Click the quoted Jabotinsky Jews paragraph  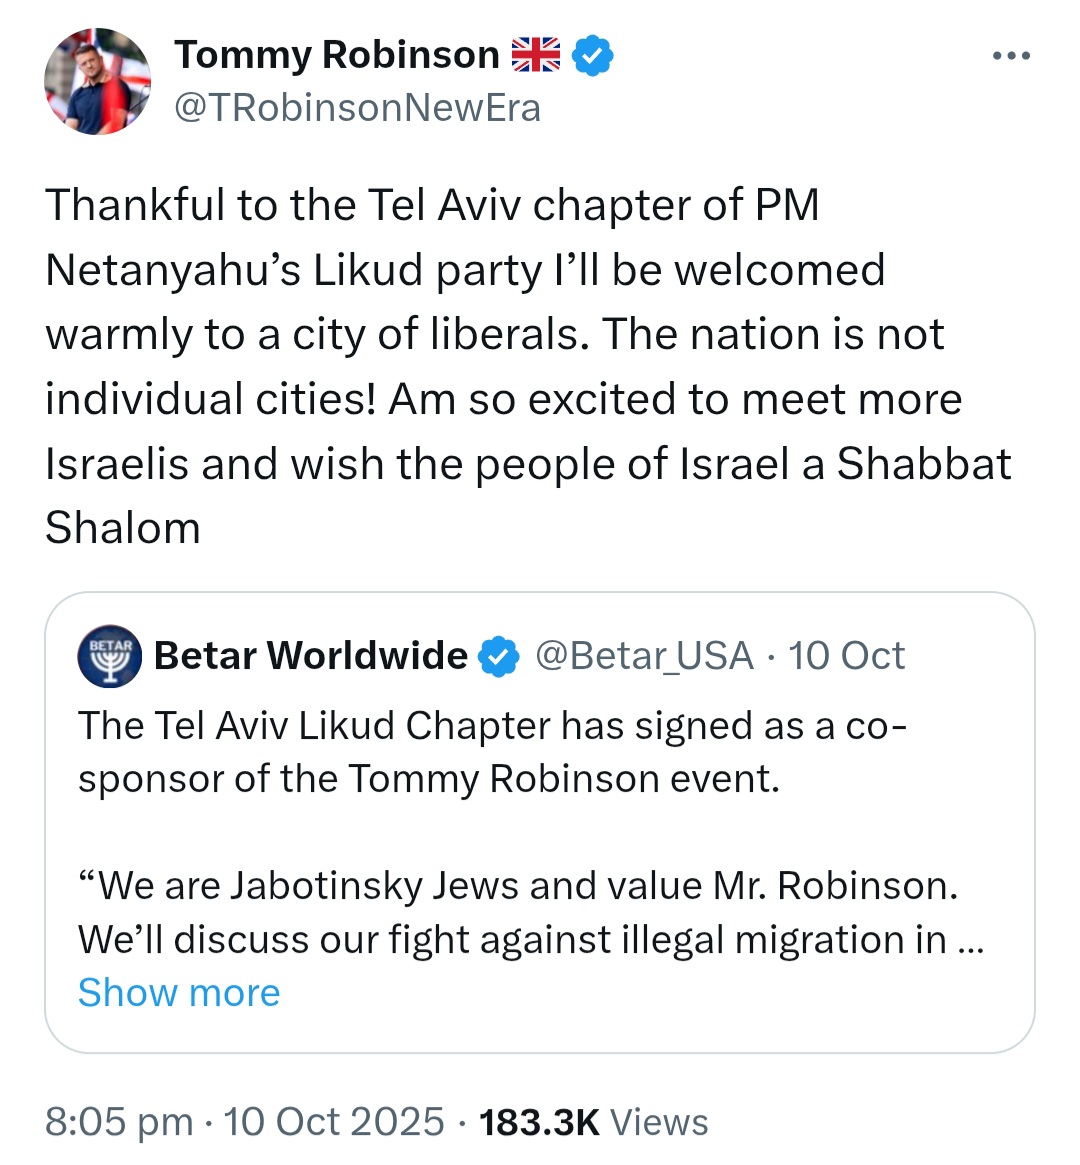(531, 912)
